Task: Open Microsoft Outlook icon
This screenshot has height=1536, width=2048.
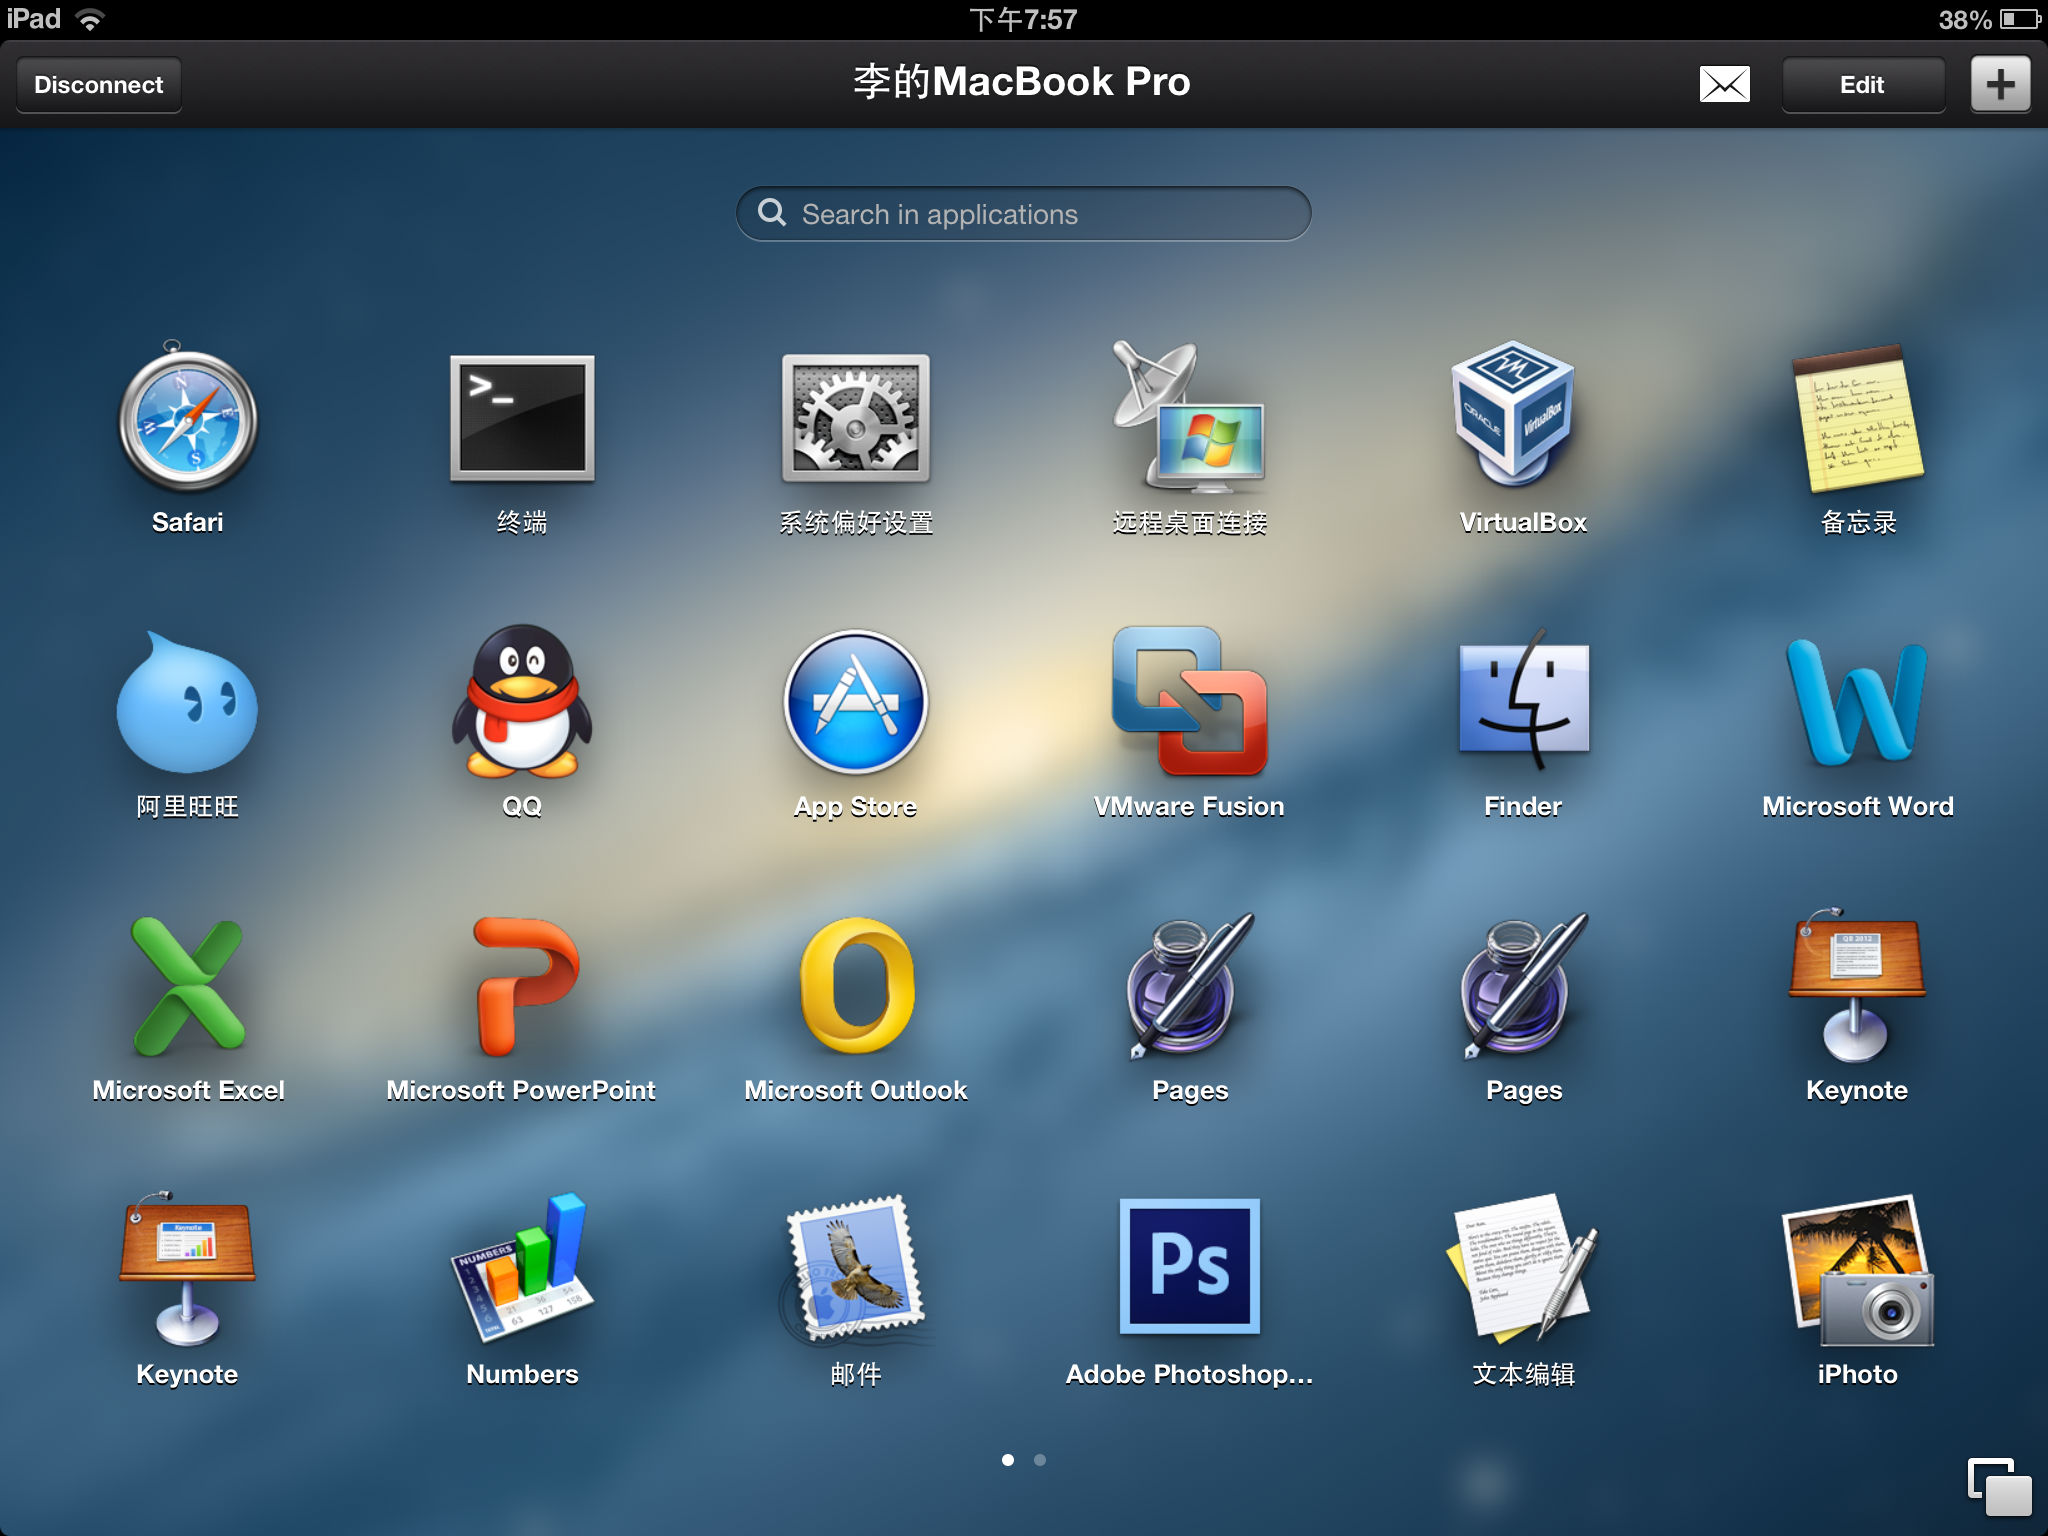Action: click(x=856, y=986)
